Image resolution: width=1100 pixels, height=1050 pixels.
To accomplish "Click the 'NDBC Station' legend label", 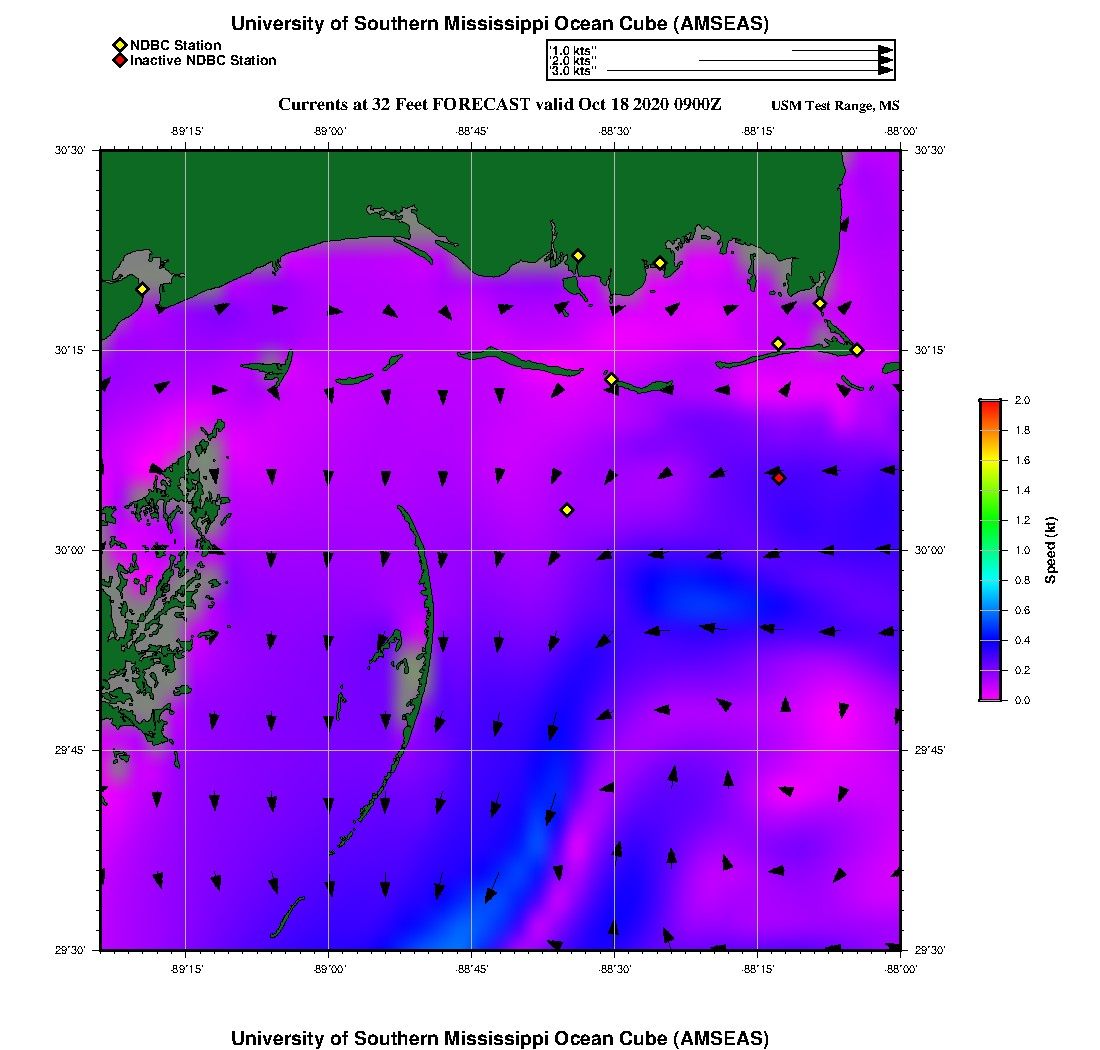I will point(176,45).
